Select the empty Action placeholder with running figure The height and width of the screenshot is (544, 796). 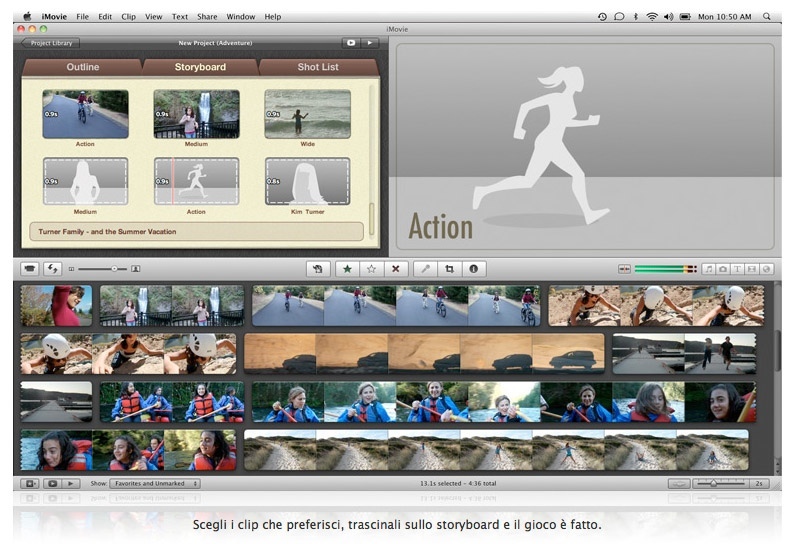click(196, 181)
